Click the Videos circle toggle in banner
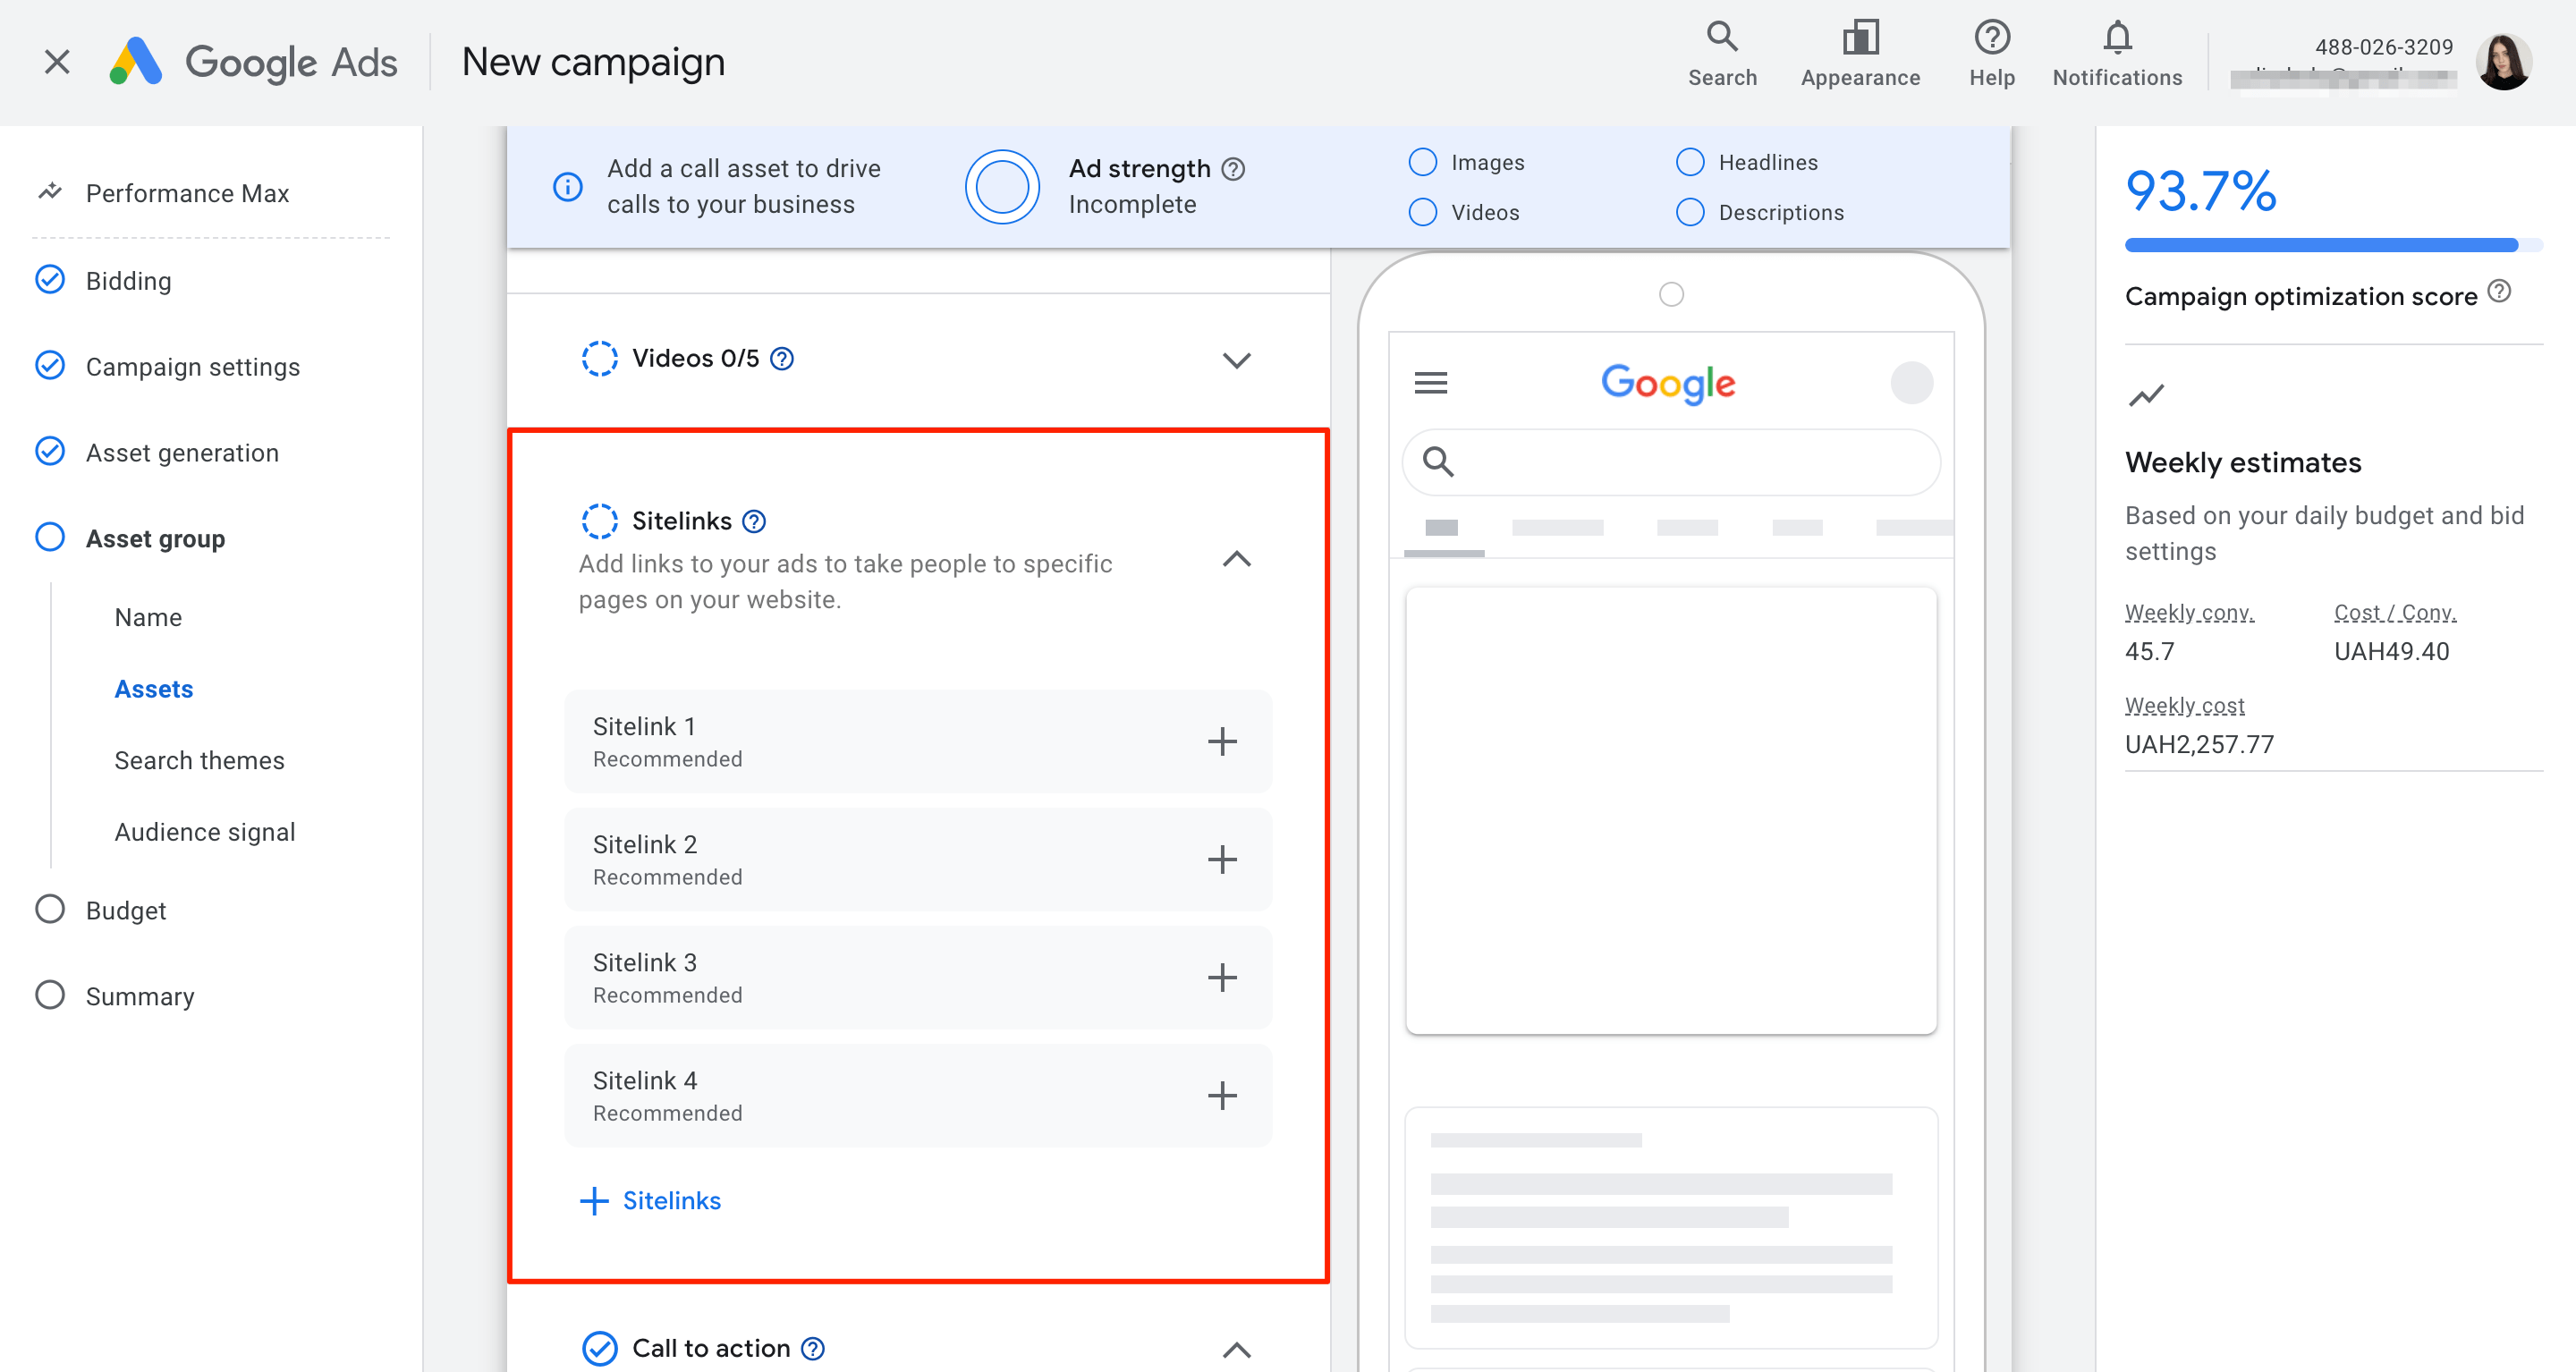The width and height of the screenshot is (2576, 1372). tap(1422, 211)
